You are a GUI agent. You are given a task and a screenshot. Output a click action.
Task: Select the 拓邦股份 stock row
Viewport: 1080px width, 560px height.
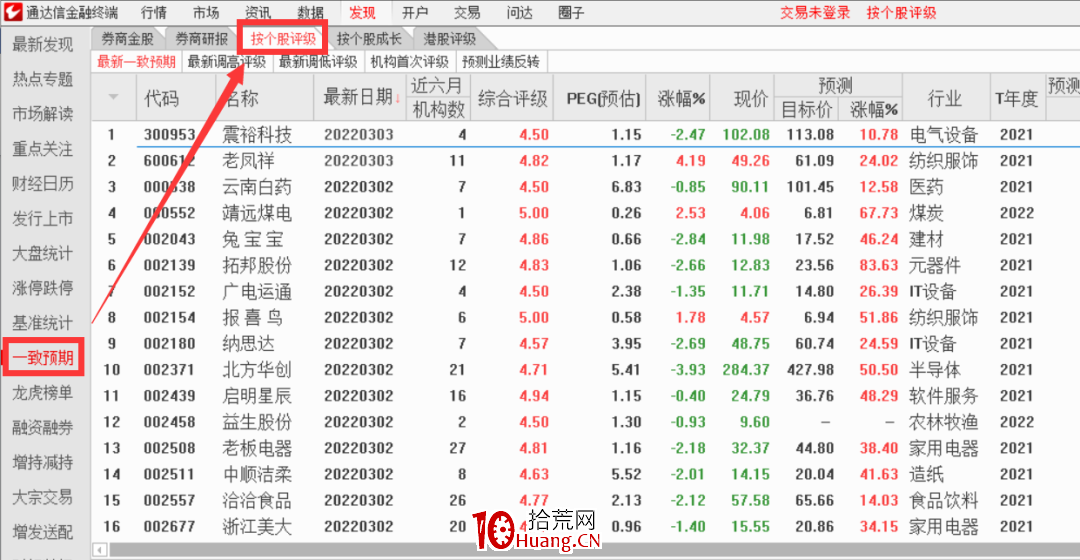pyautogui.click(x=585, y=265)
